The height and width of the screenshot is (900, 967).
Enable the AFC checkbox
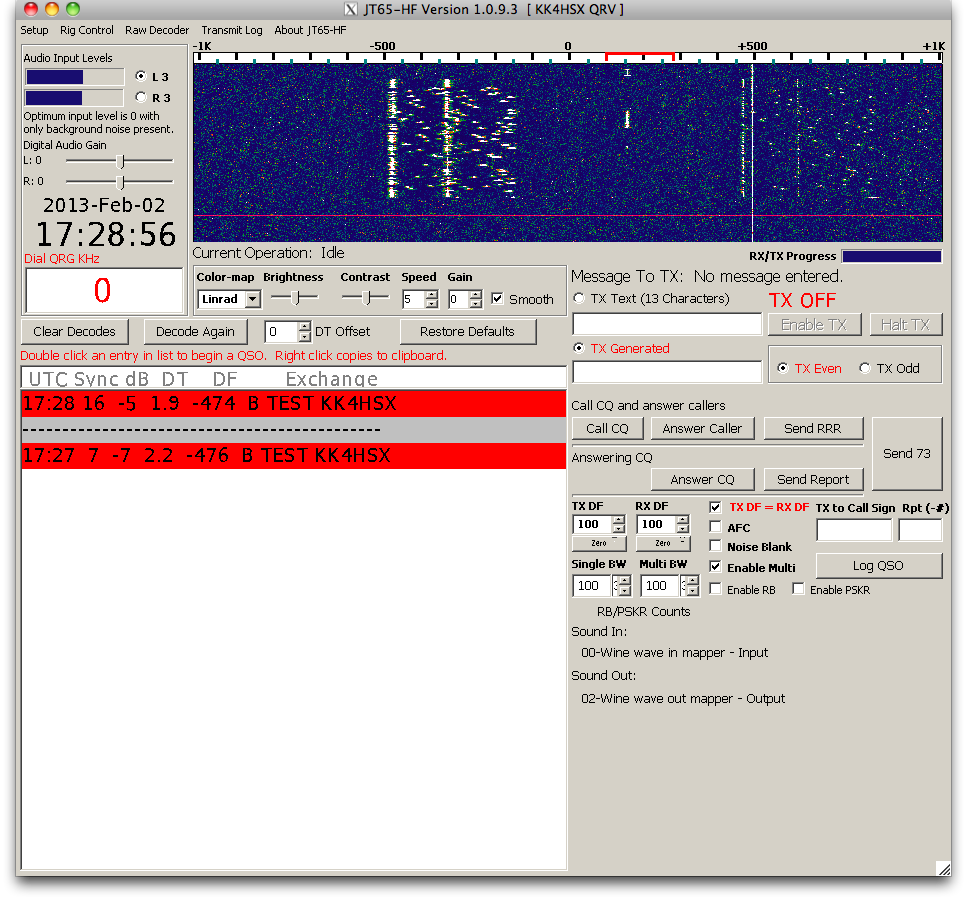tap(715, 527)
